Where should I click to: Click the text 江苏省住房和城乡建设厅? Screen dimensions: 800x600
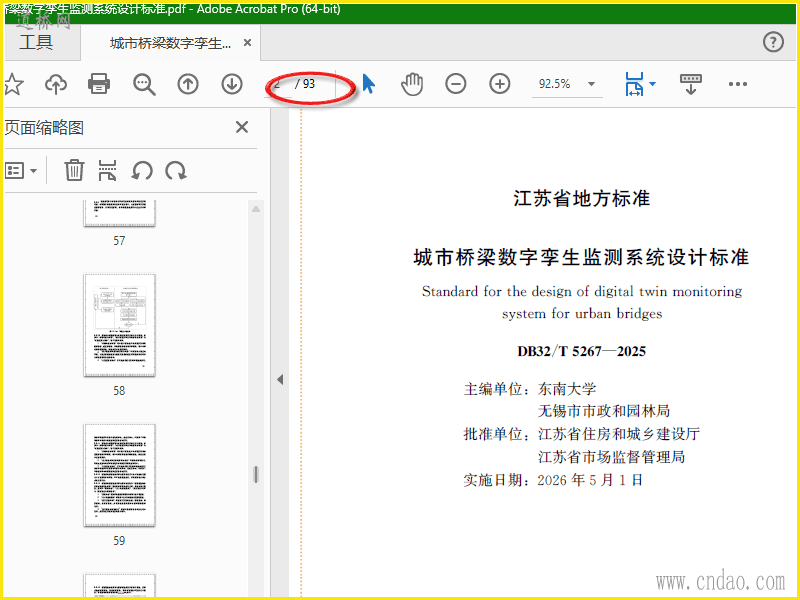pyautogui.click(x=618, y=434)
